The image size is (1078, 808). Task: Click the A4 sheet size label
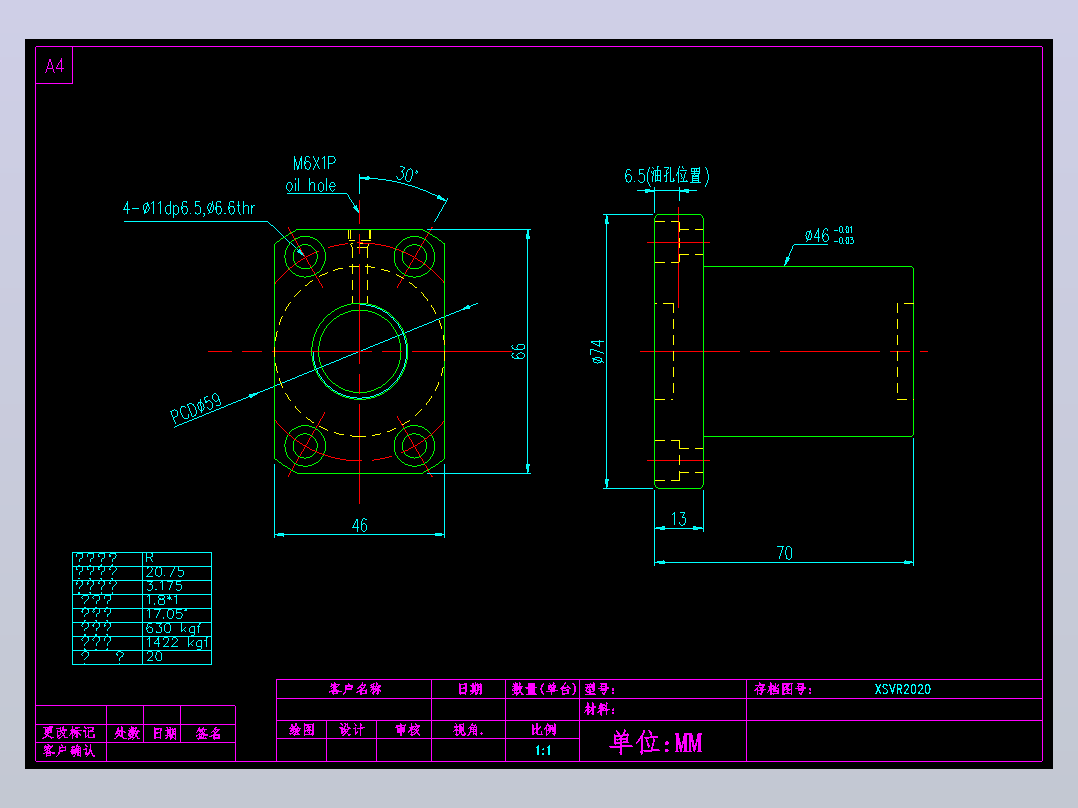pyautogui.click(x=54, y=66)
